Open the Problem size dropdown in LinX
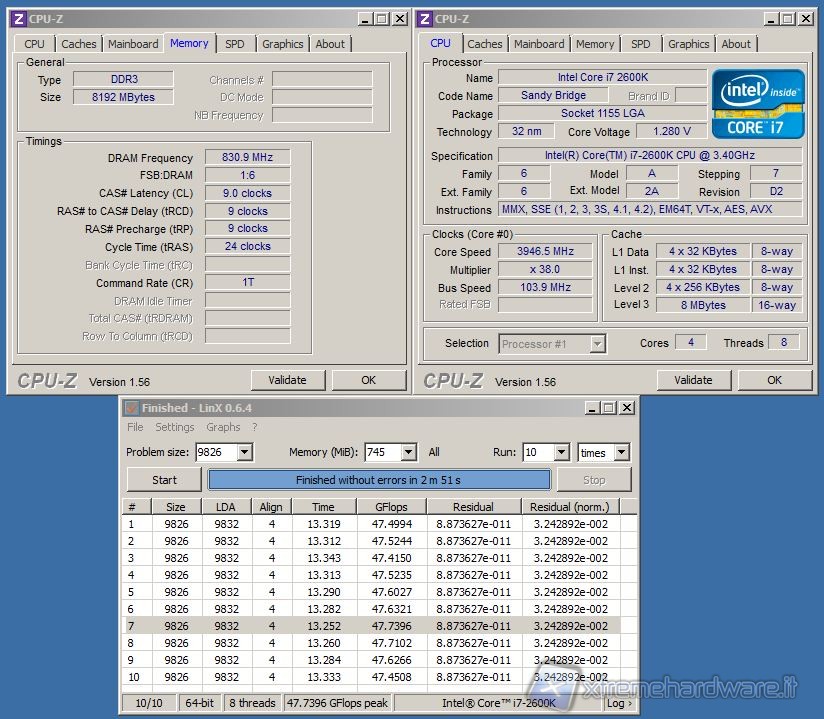The image size is (824, 719). pyautogui.click(x=243, y=453)
